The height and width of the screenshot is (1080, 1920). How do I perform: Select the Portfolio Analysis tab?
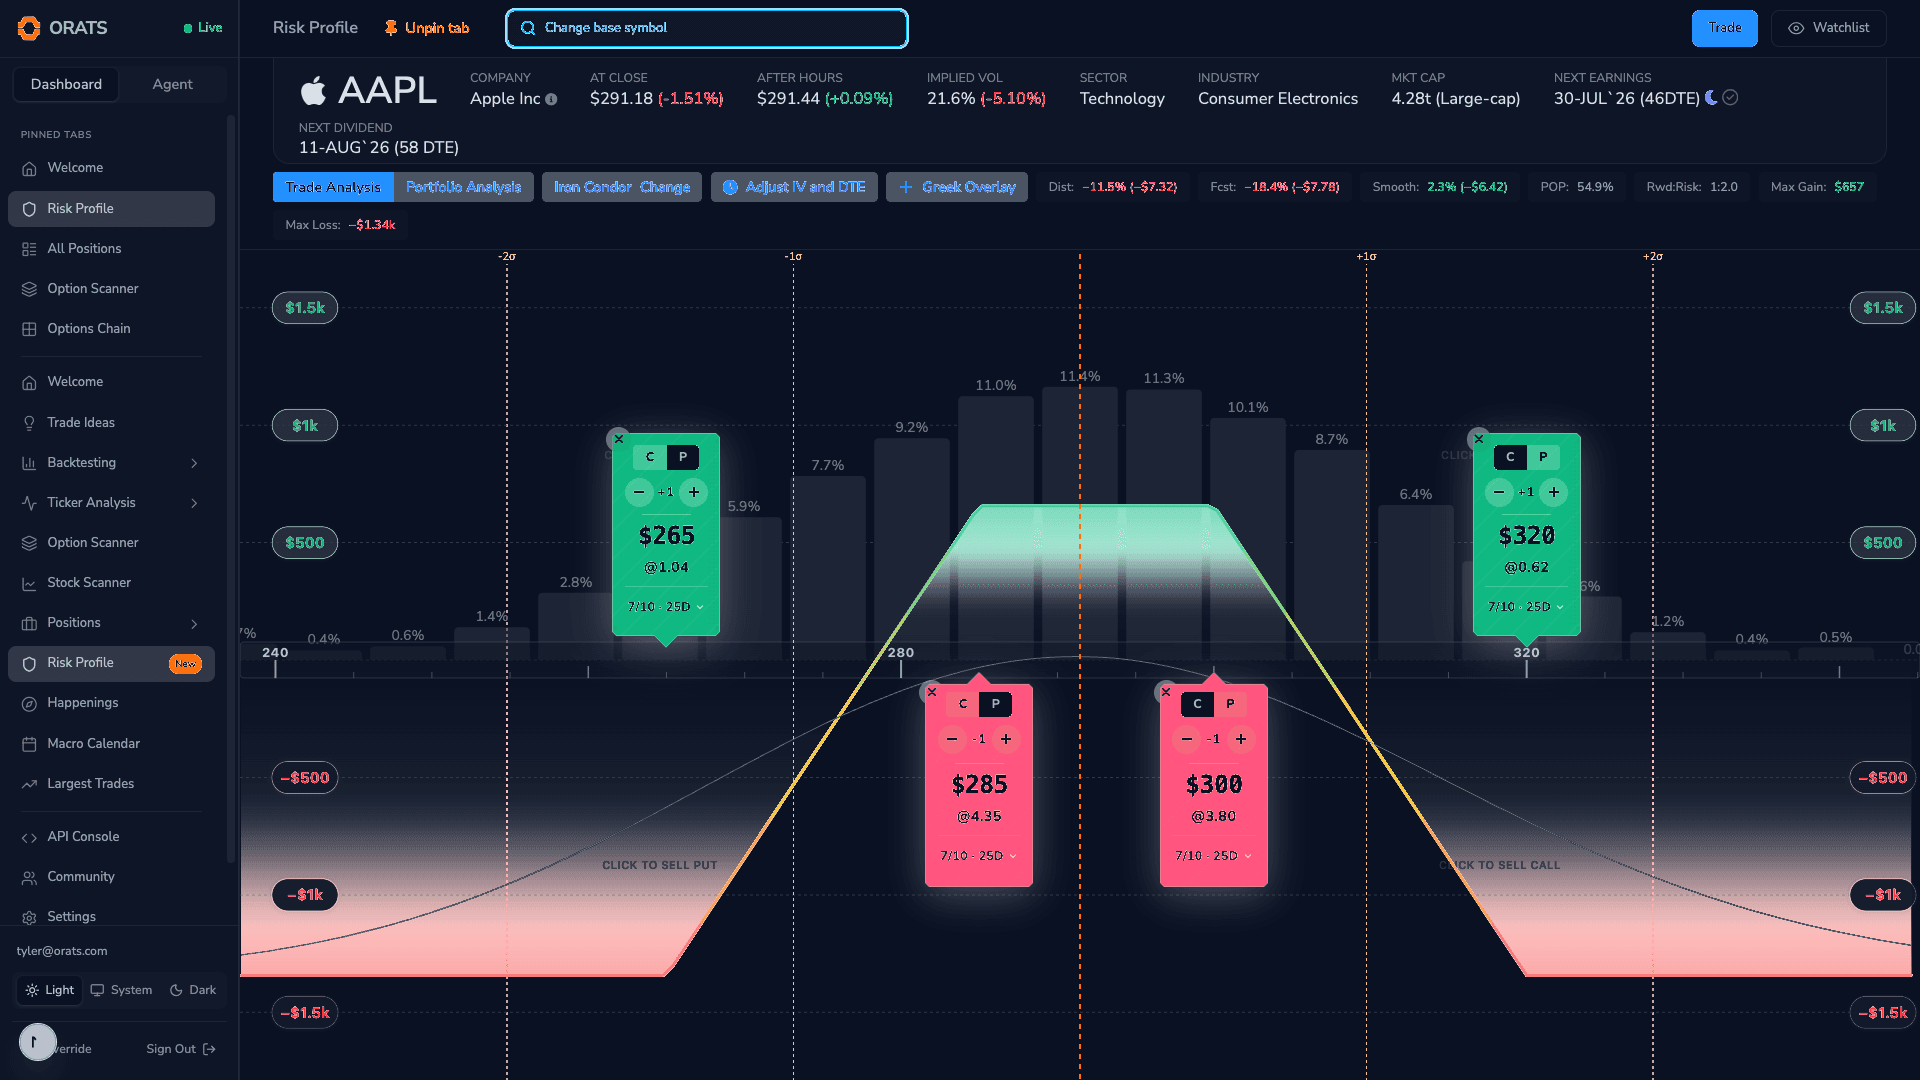[463, 187]
